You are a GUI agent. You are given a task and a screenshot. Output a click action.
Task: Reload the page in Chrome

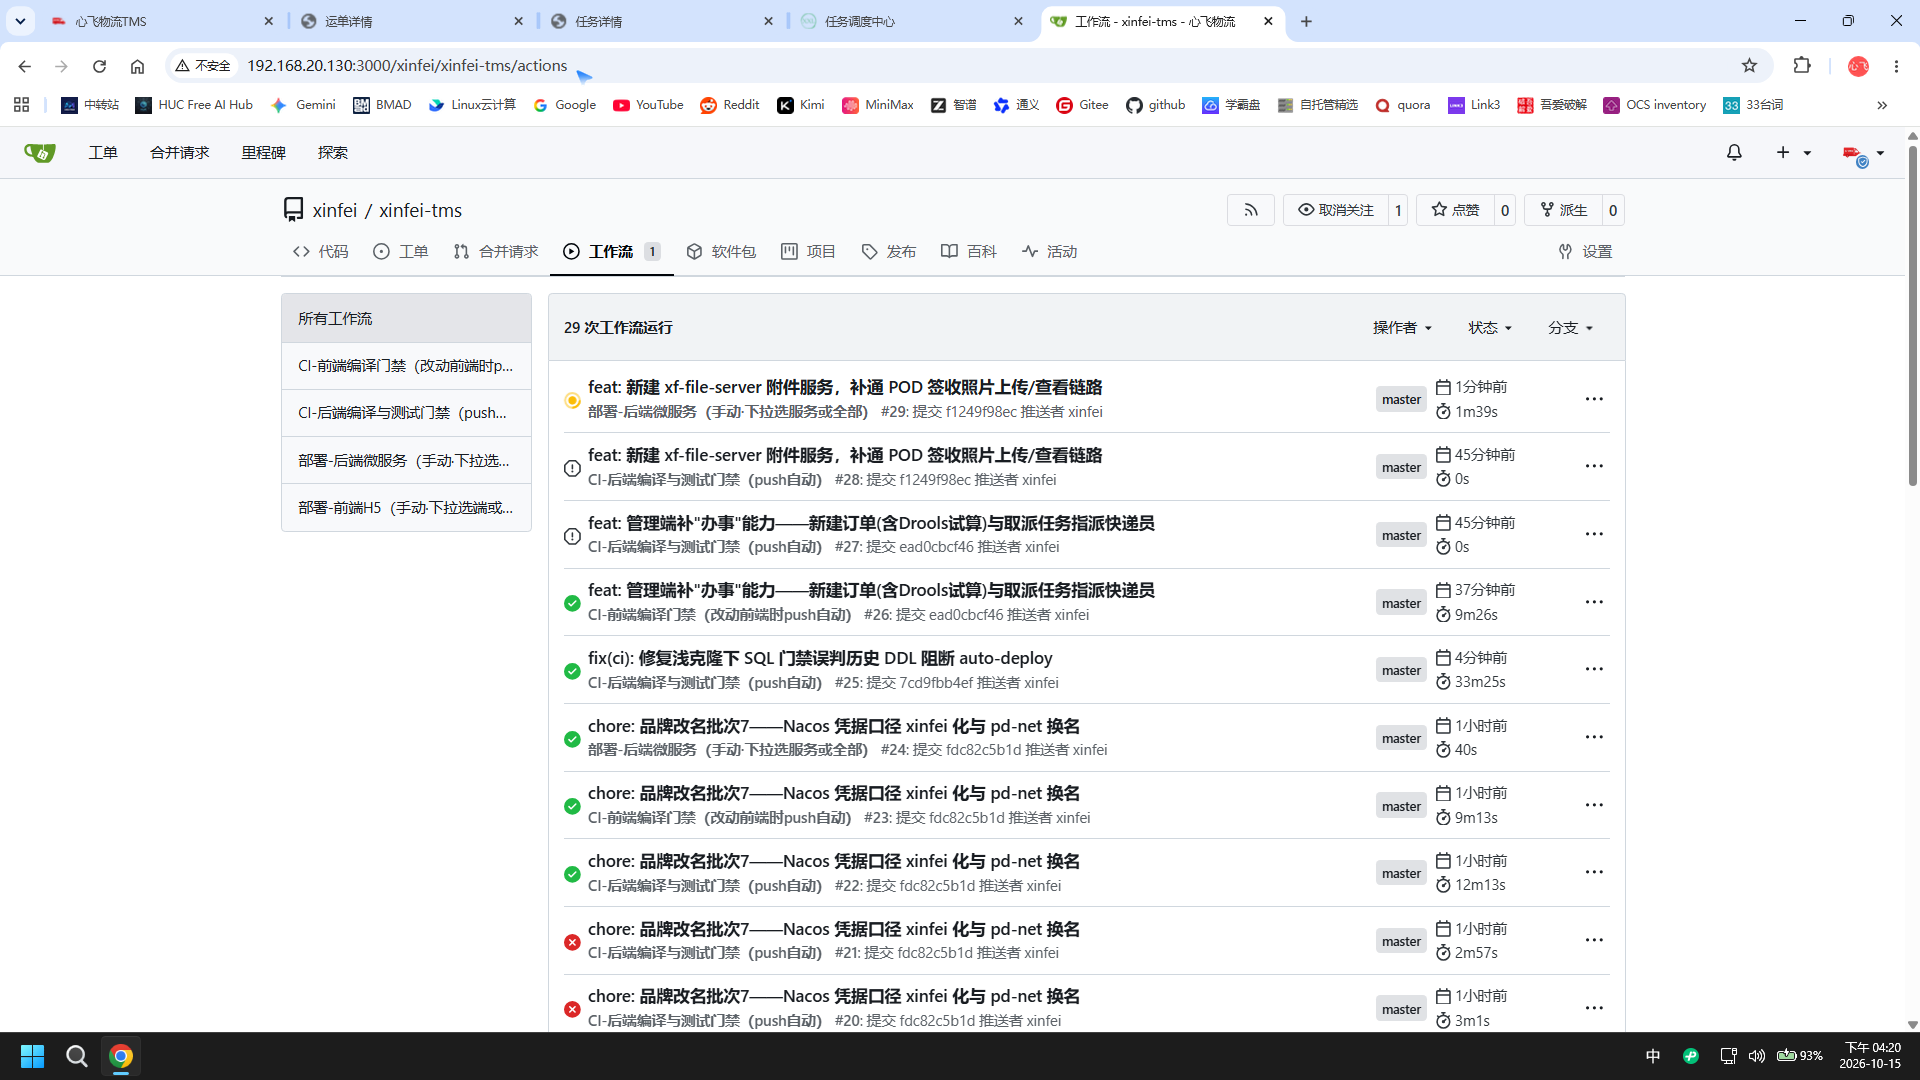click(99, 66)
